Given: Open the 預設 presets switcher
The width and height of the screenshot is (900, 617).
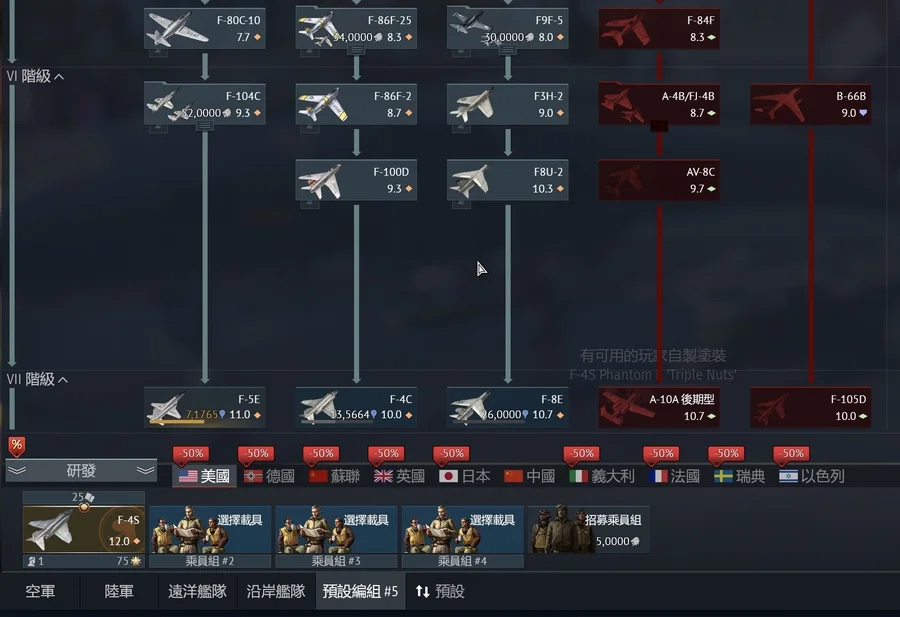Looking at the screenshot, I should pyautogui.click(x=440, y=591).
